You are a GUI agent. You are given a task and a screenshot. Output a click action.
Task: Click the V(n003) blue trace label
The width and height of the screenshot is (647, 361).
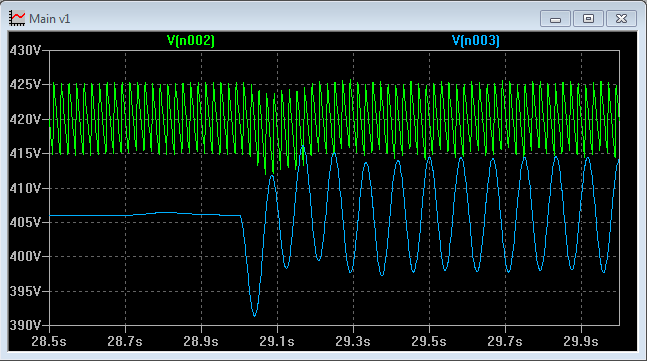(x=475, y=40)
